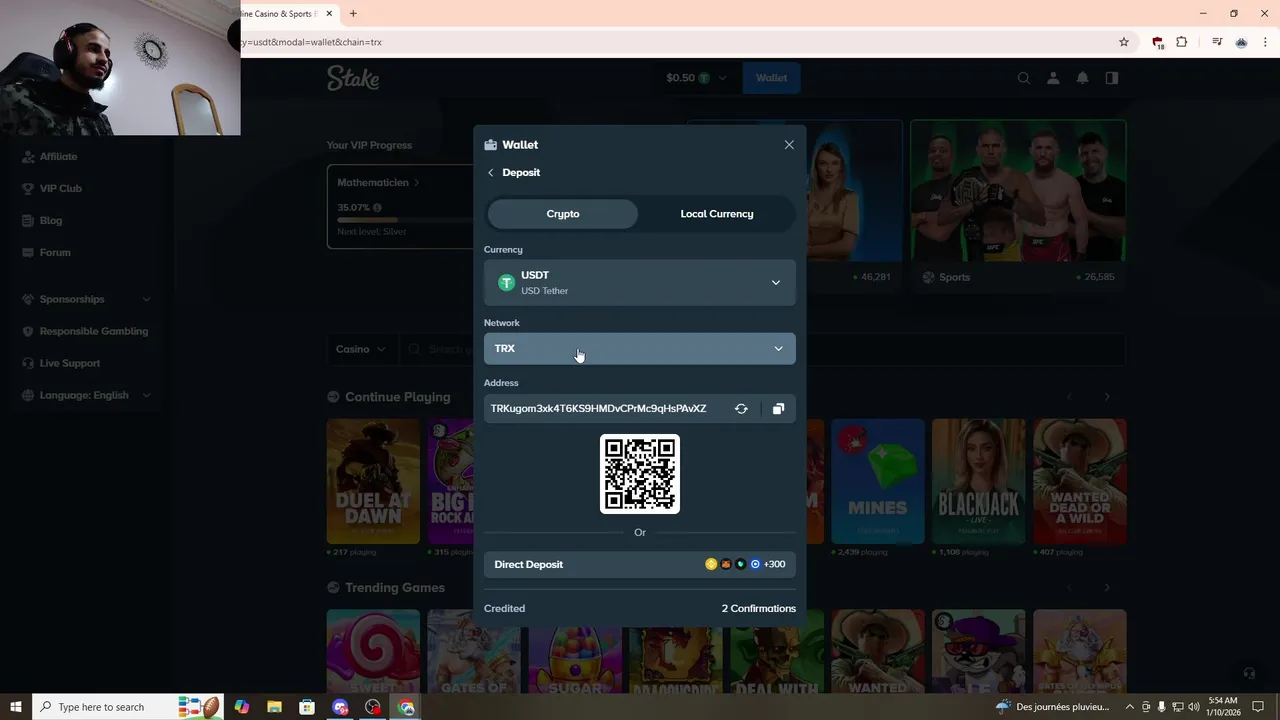
Task: Expand the Language: English selector
Action: click(x=87, y=395)
